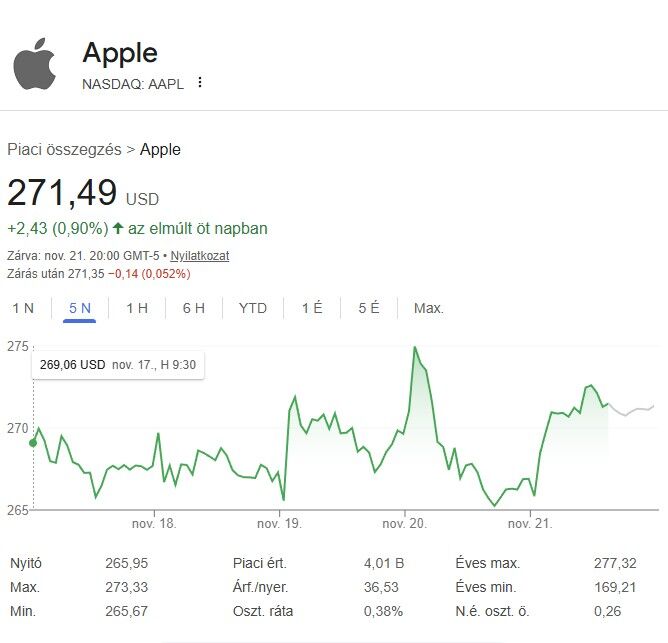Click the 269,06 USD chart tooltip
The width and height of the screenshot is (668, 643).
pyautogui.click(x=118, y=365)
